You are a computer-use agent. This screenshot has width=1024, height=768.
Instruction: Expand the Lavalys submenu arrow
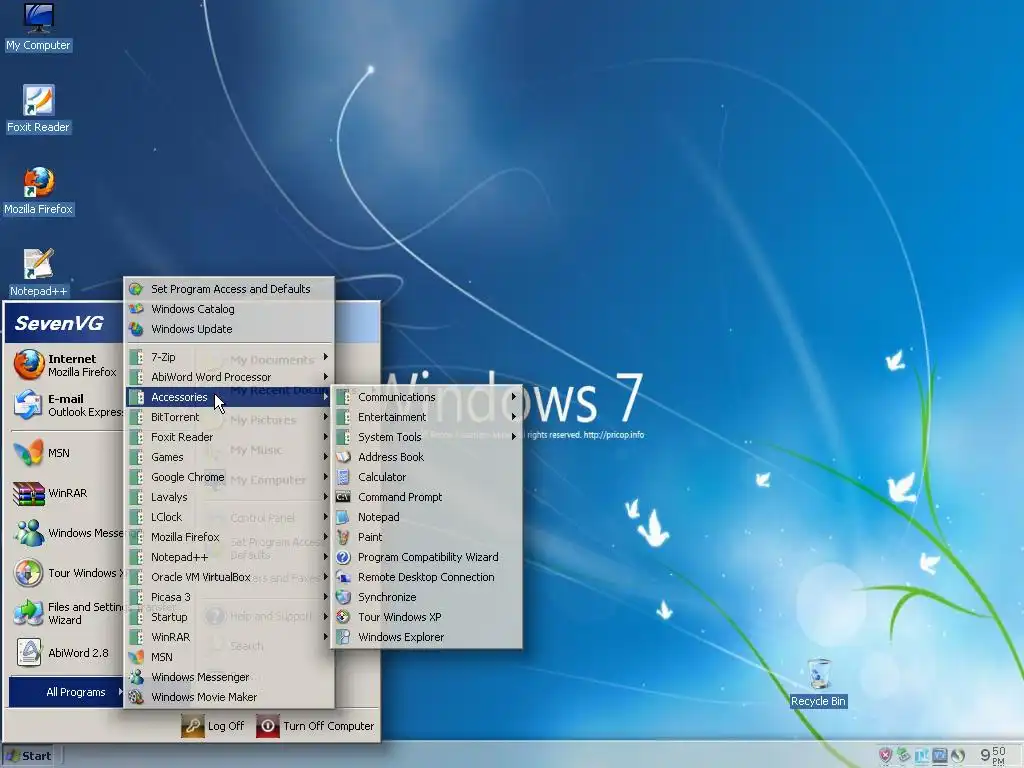point(325,497)
